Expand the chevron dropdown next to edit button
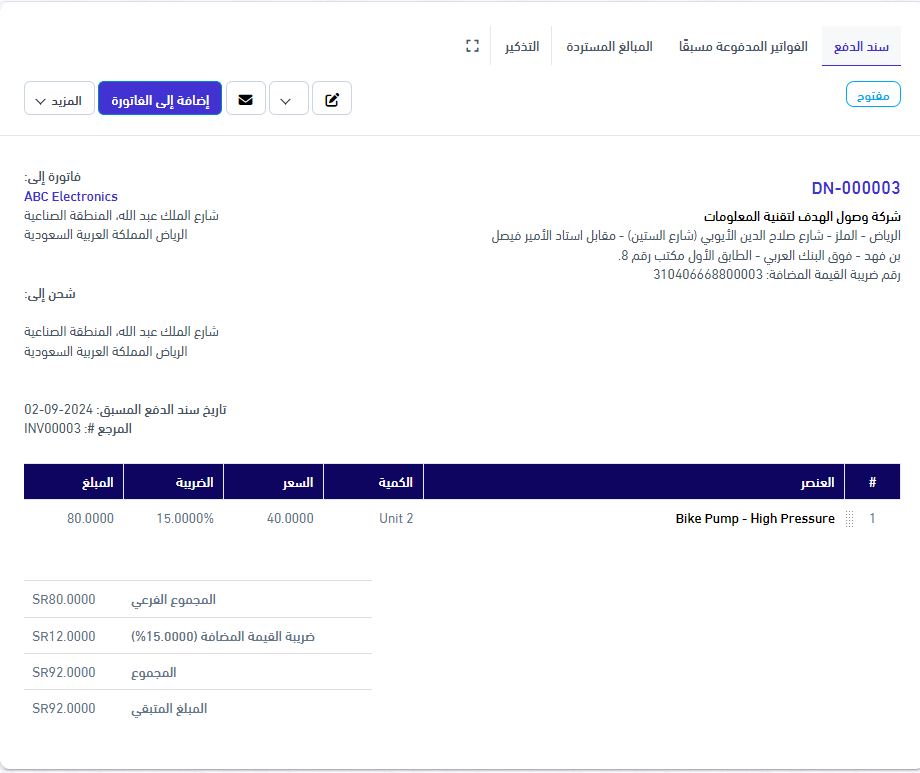Screen dimensions: 920x773 (289, 100)
